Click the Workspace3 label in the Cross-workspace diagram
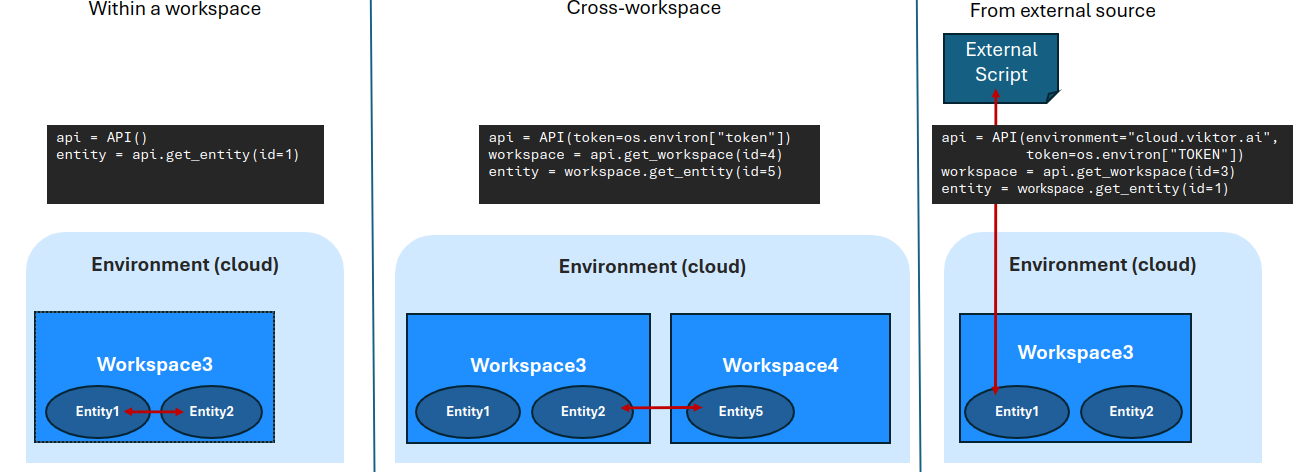Screen dimensions: 1299x472 pos(528,365)
